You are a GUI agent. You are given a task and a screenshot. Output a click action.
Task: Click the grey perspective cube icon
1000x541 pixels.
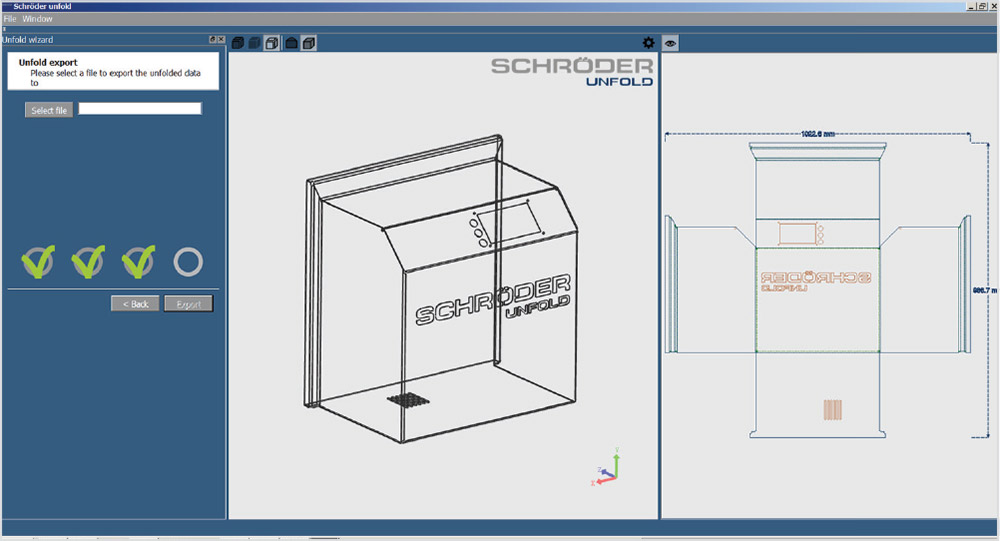click(309, 43)
